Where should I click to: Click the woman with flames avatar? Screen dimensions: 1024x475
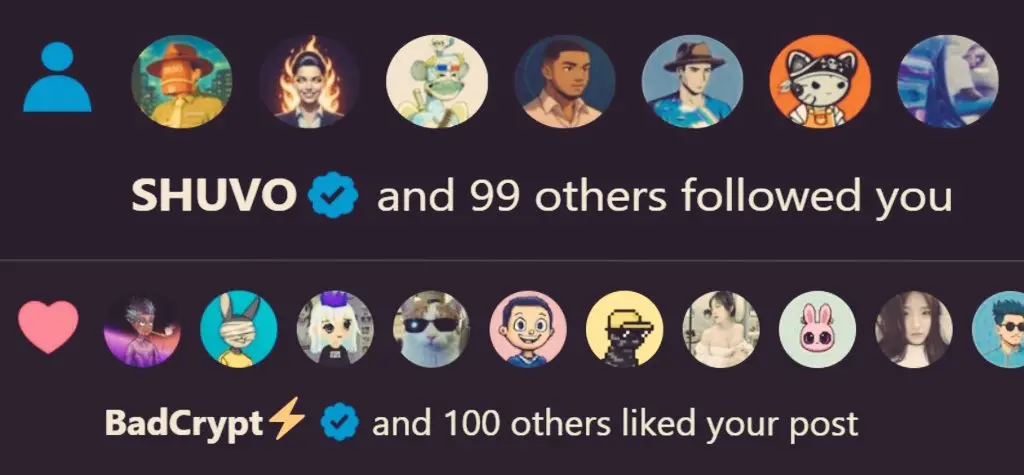pos(309,81)
